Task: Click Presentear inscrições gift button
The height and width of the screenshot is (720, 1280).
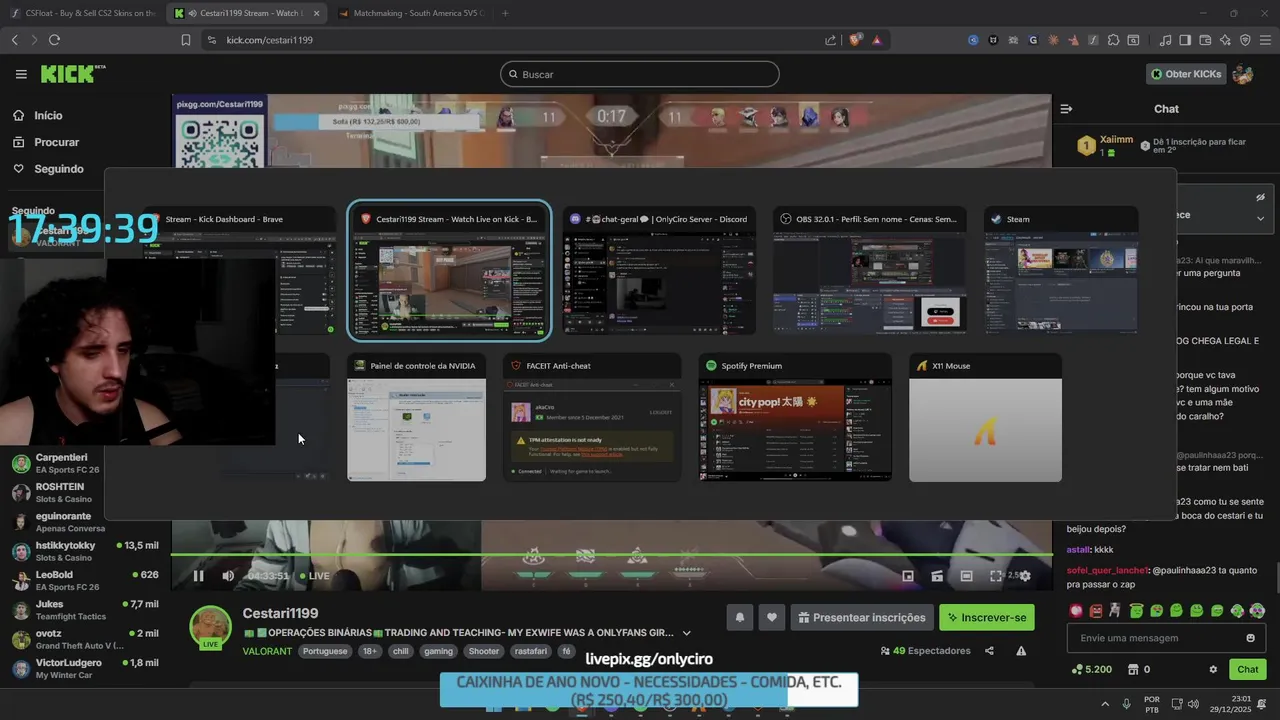Action: coord(862,617)
